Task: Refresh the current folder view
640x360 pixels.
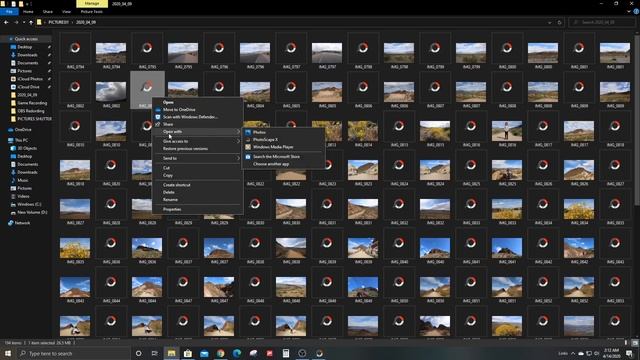Action: [560, 22]
